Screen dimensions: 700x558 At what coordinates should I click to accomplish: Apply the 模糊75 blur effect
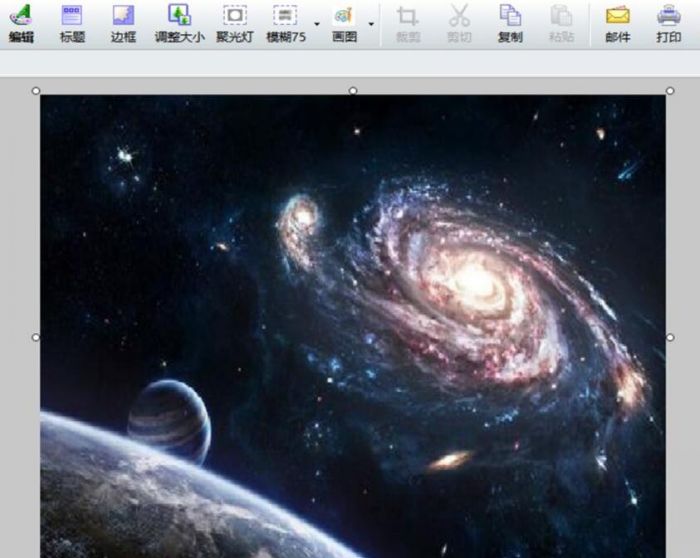[x=285, y=23]
